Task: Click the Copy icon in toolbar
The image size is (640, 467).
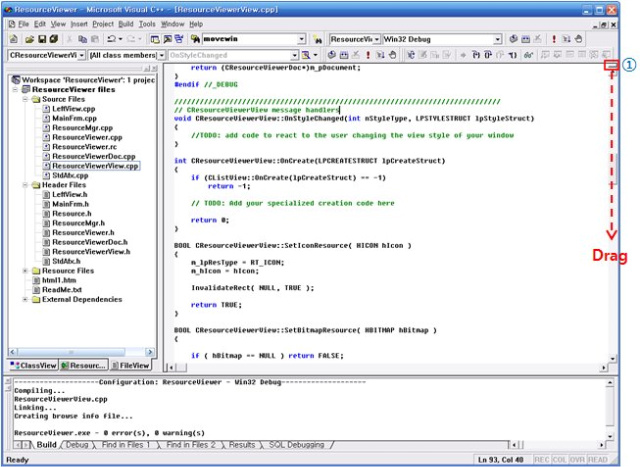Action: click(x=82, y=39)
